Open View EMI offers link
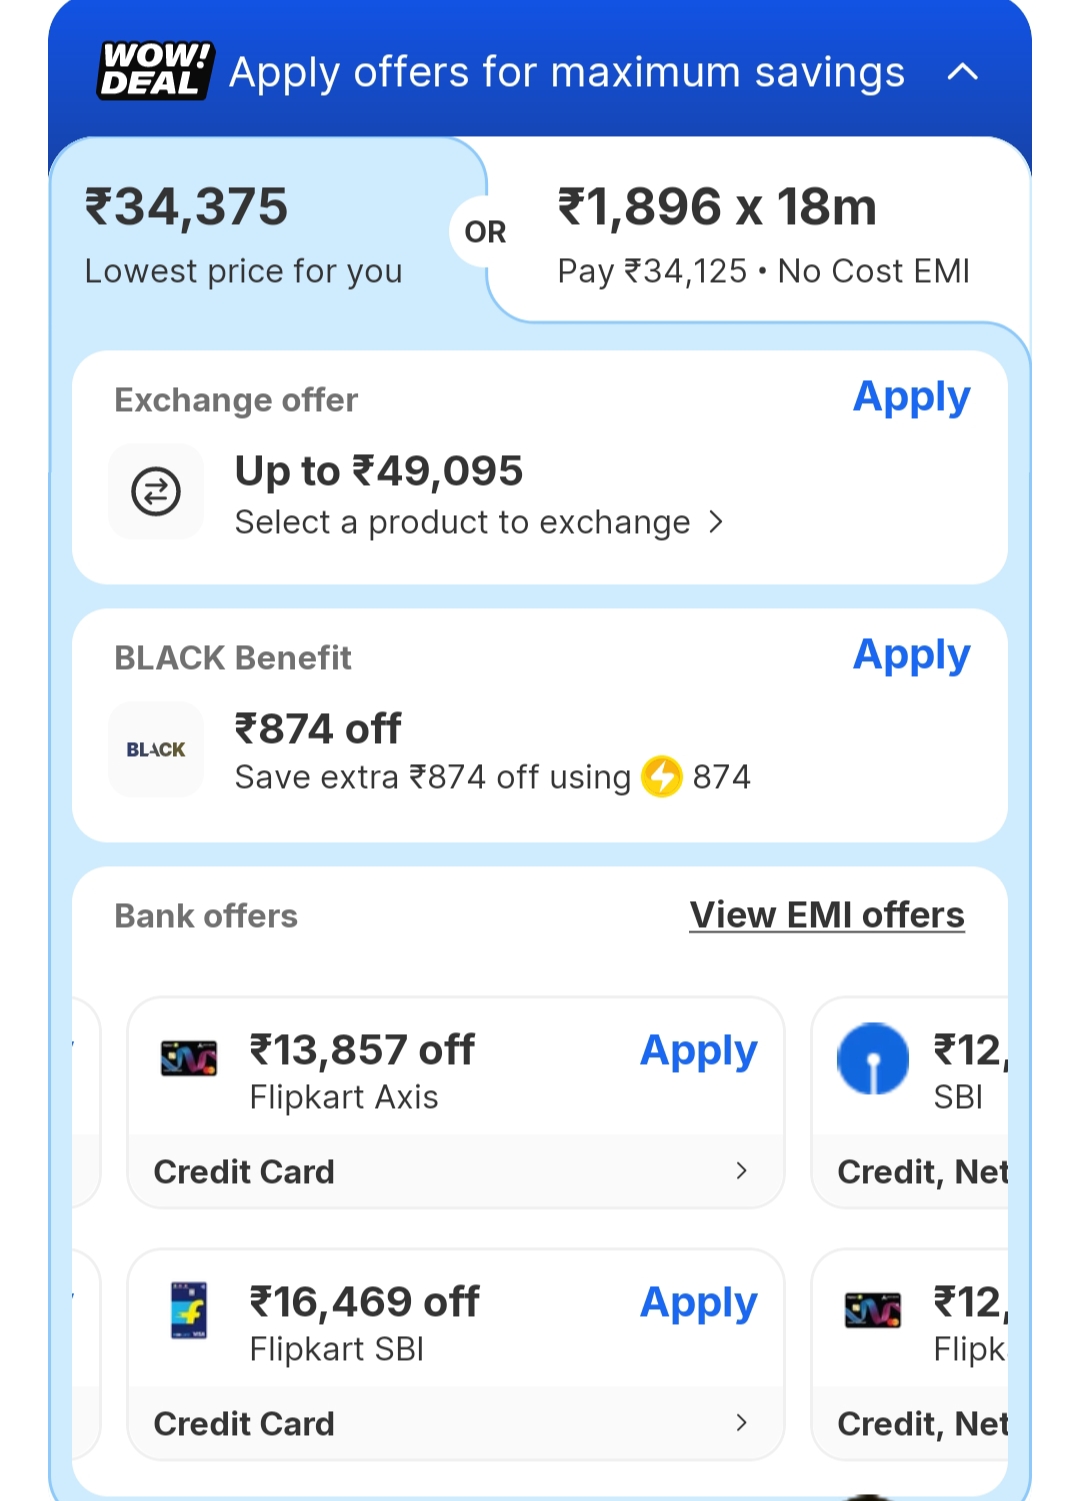The height and width of the screenshot is (1501, 1080). point(827,915)
